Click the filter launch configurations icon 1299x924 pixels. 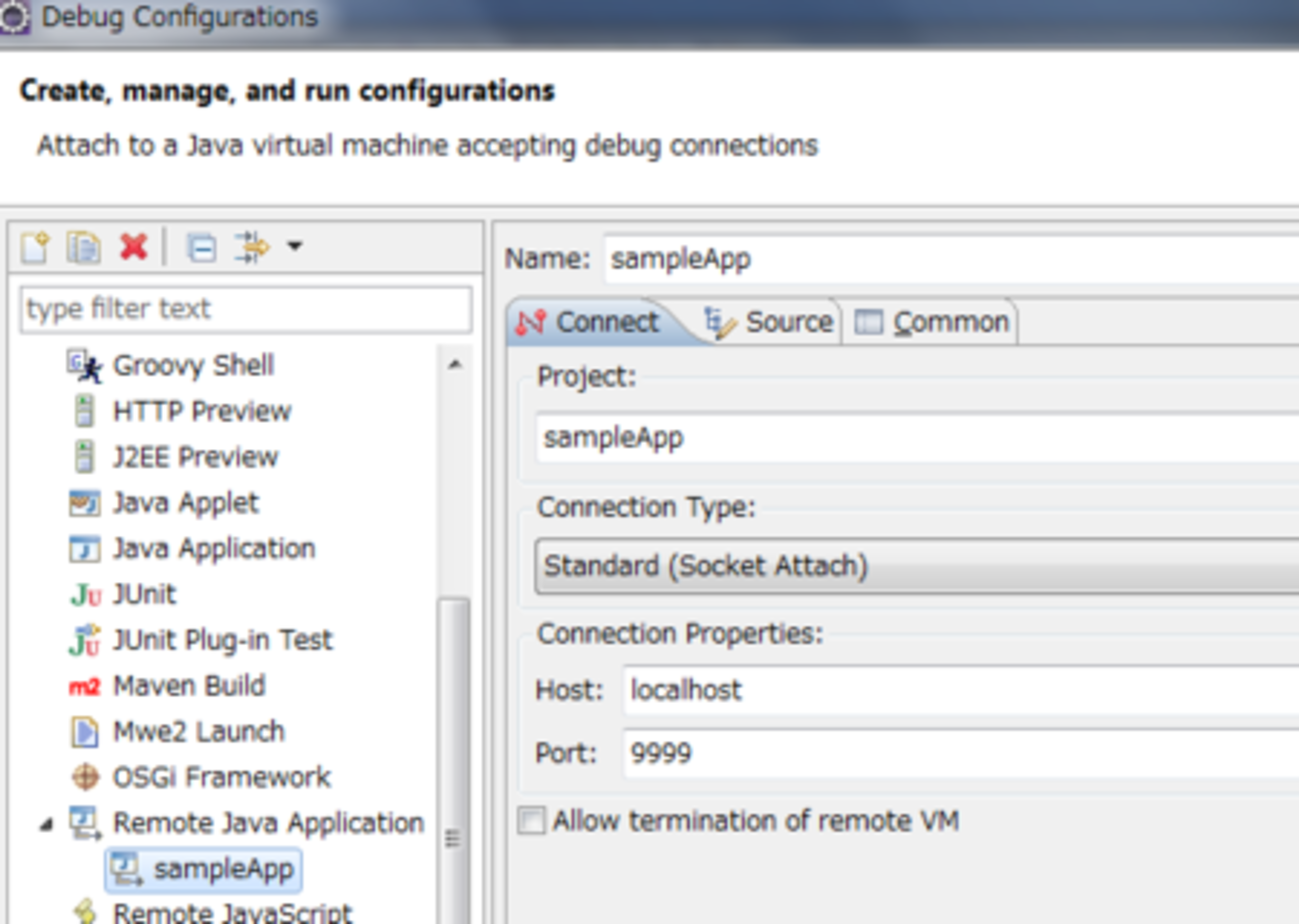[251, 247]
